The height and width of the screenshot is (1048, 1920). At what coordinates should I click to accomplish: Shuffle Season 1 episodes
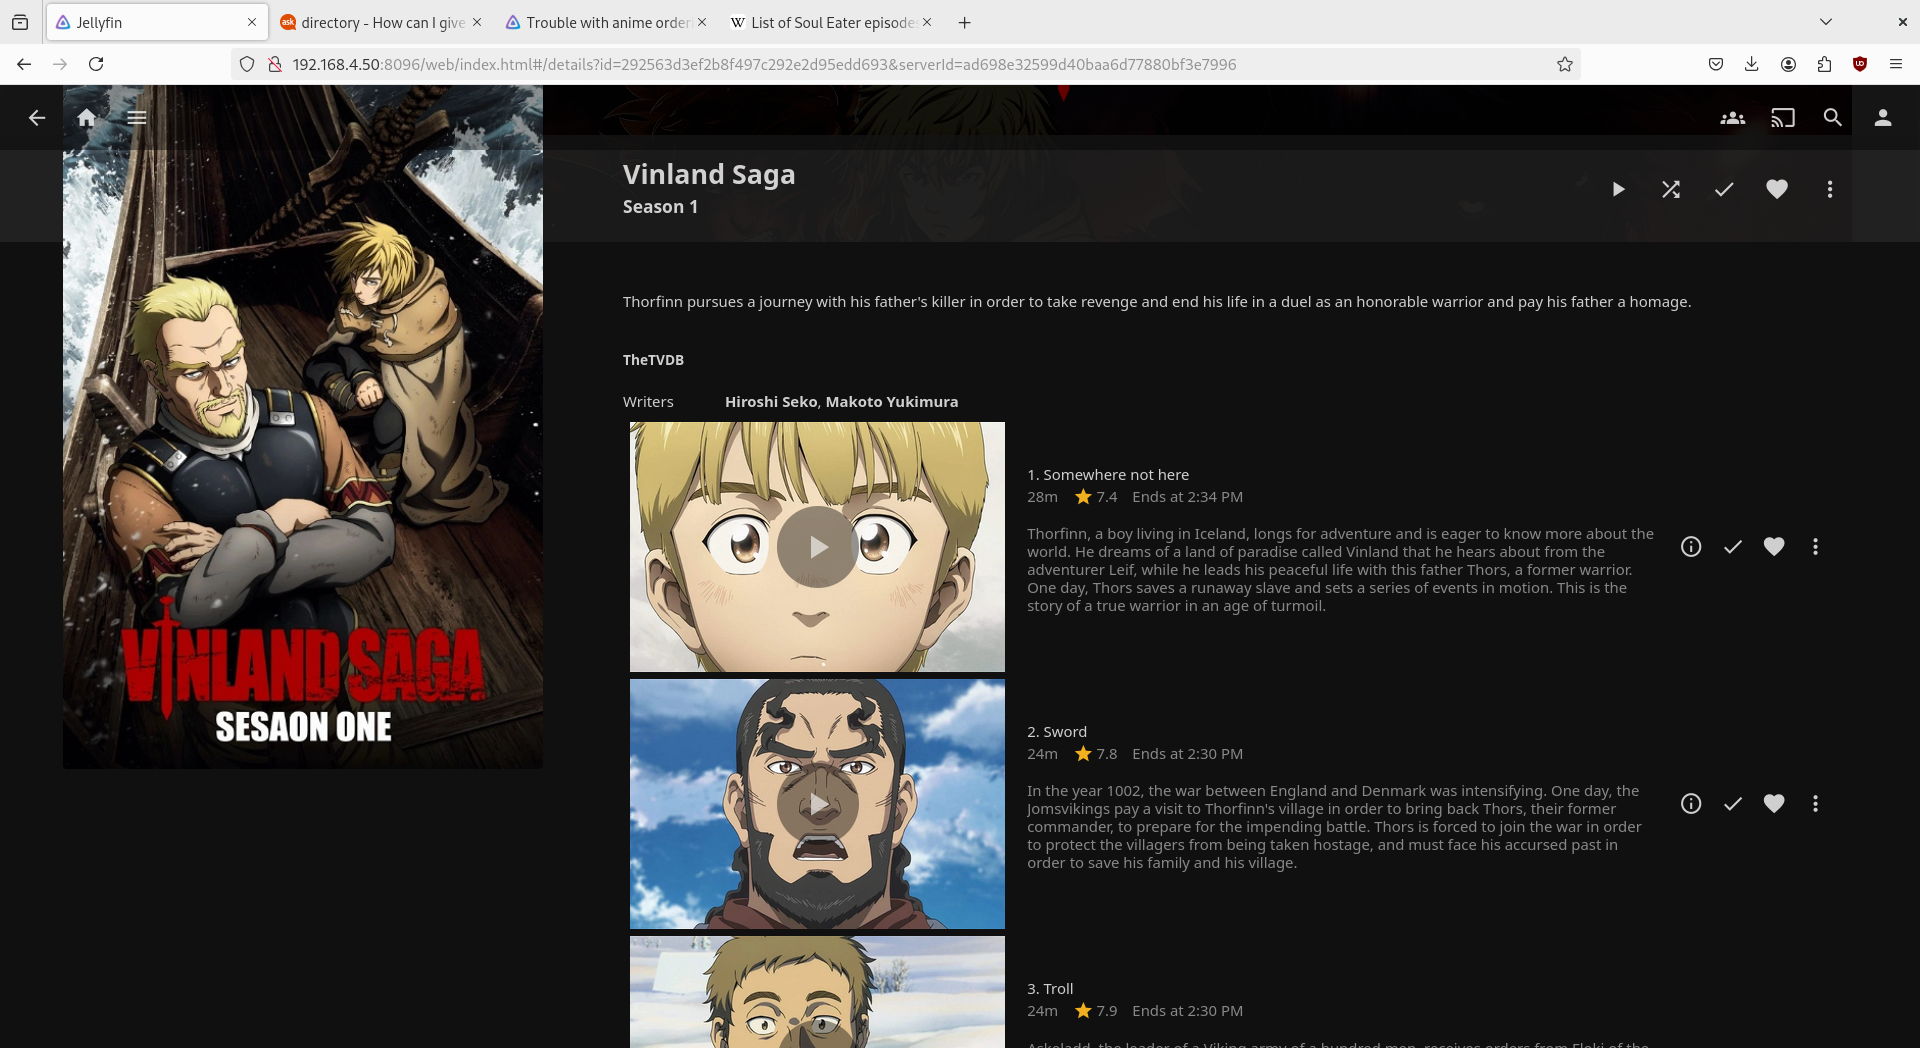(x=1671, y=189)
